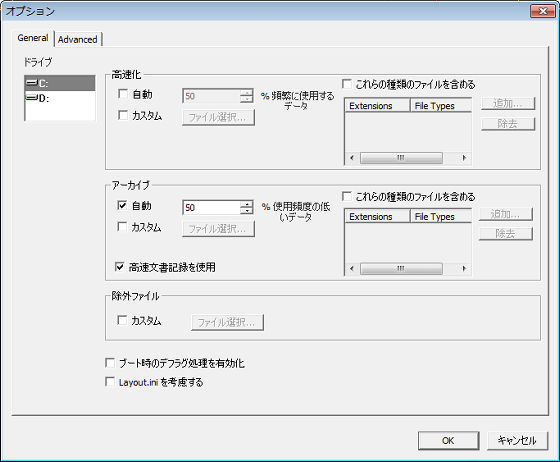Increase the アーカイブ percentage spinner value
The width and height of the screenshot is (560, 462).
pyautogui.click(x=246, y=204)
